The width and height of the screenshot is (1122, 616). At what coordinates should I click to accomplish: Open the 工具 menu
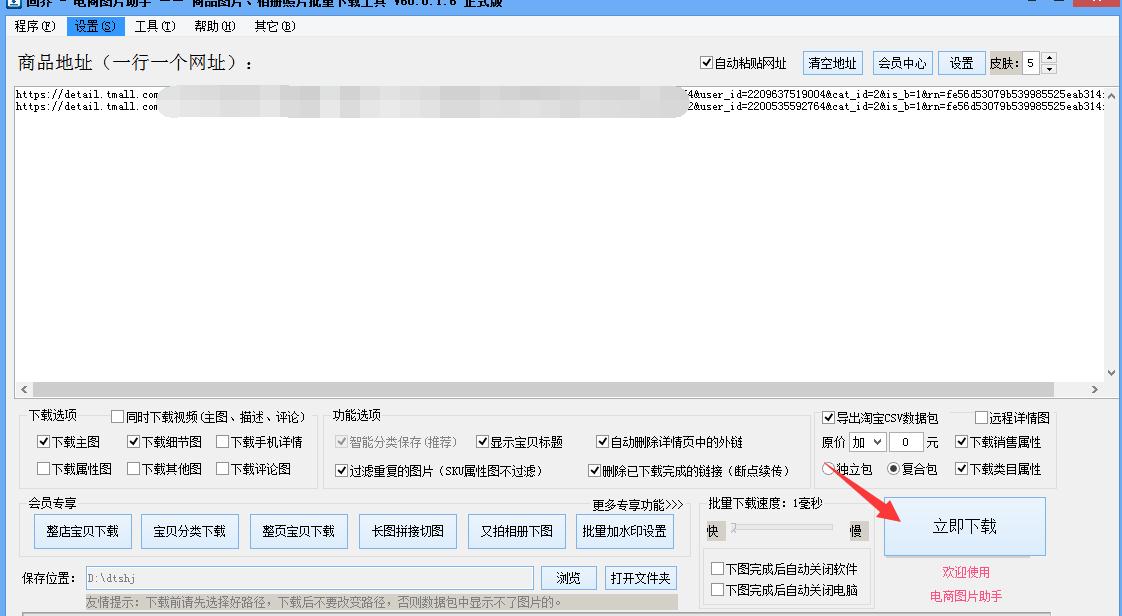tap(154, 27)
